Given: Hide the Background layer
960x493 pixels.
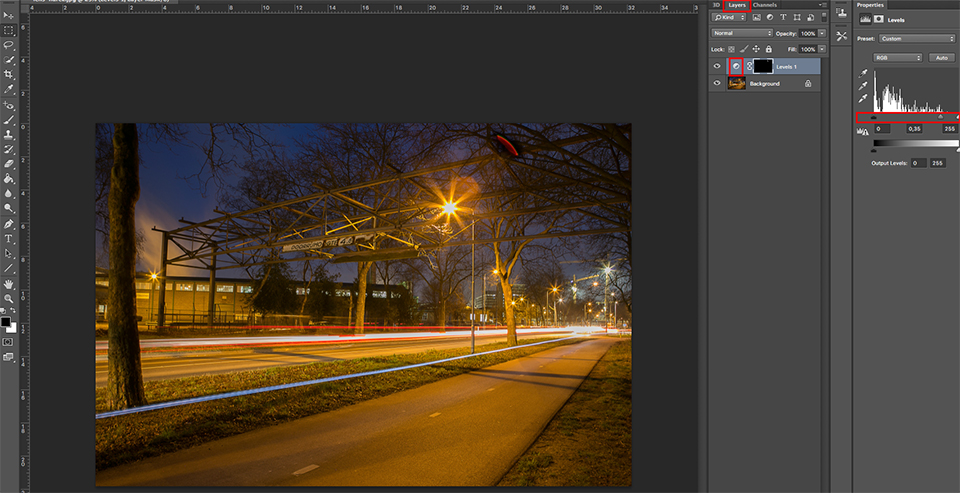Looking at the screenshot, I should click(x=717, y=83).
